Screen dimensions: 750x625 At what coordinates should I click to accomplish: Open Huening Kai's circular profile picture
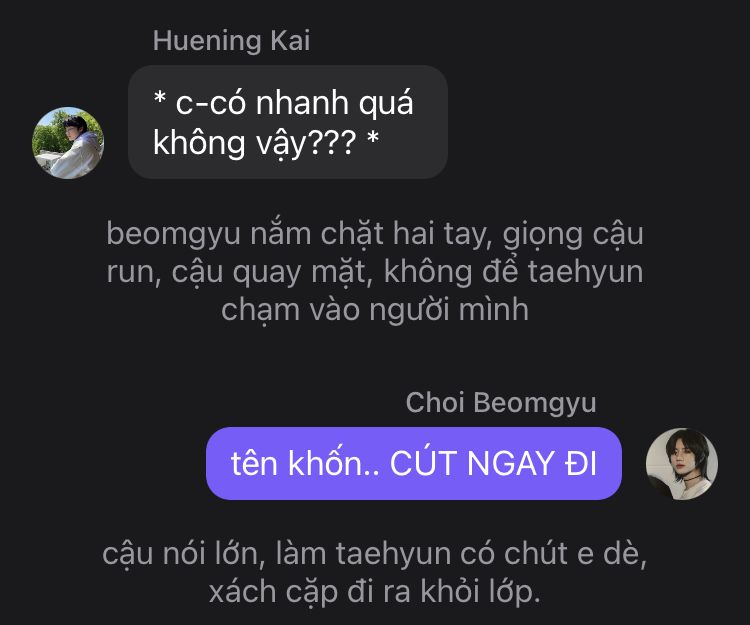pyautogui.click(x=67, y=143)
